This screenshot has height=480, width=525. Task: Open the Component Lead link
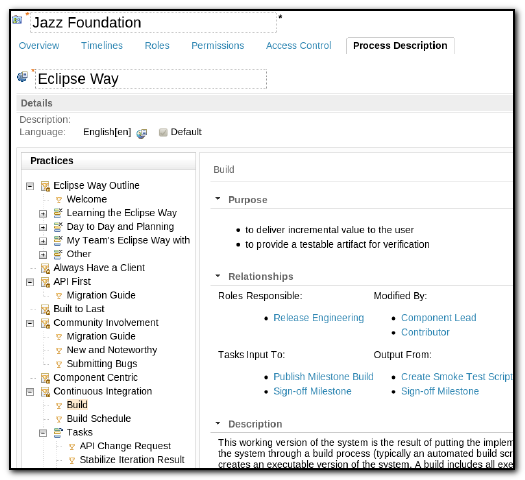(x=439, y=317)
